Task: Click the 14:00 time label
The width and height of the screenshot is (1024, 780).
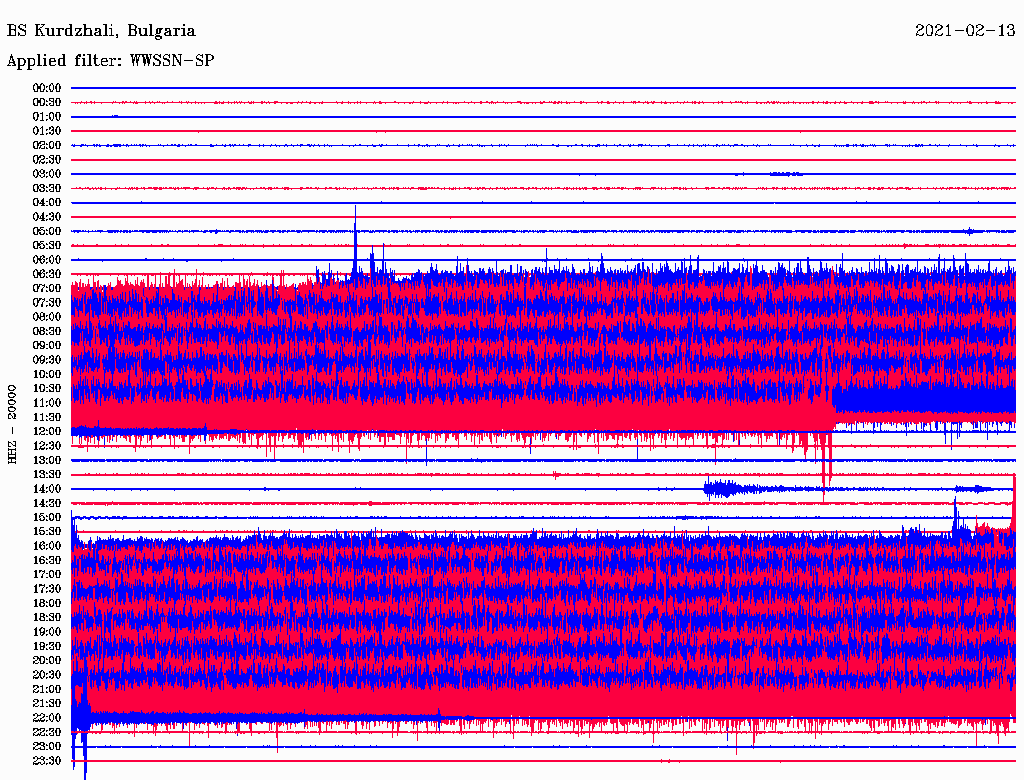Action: click(47, 488)
